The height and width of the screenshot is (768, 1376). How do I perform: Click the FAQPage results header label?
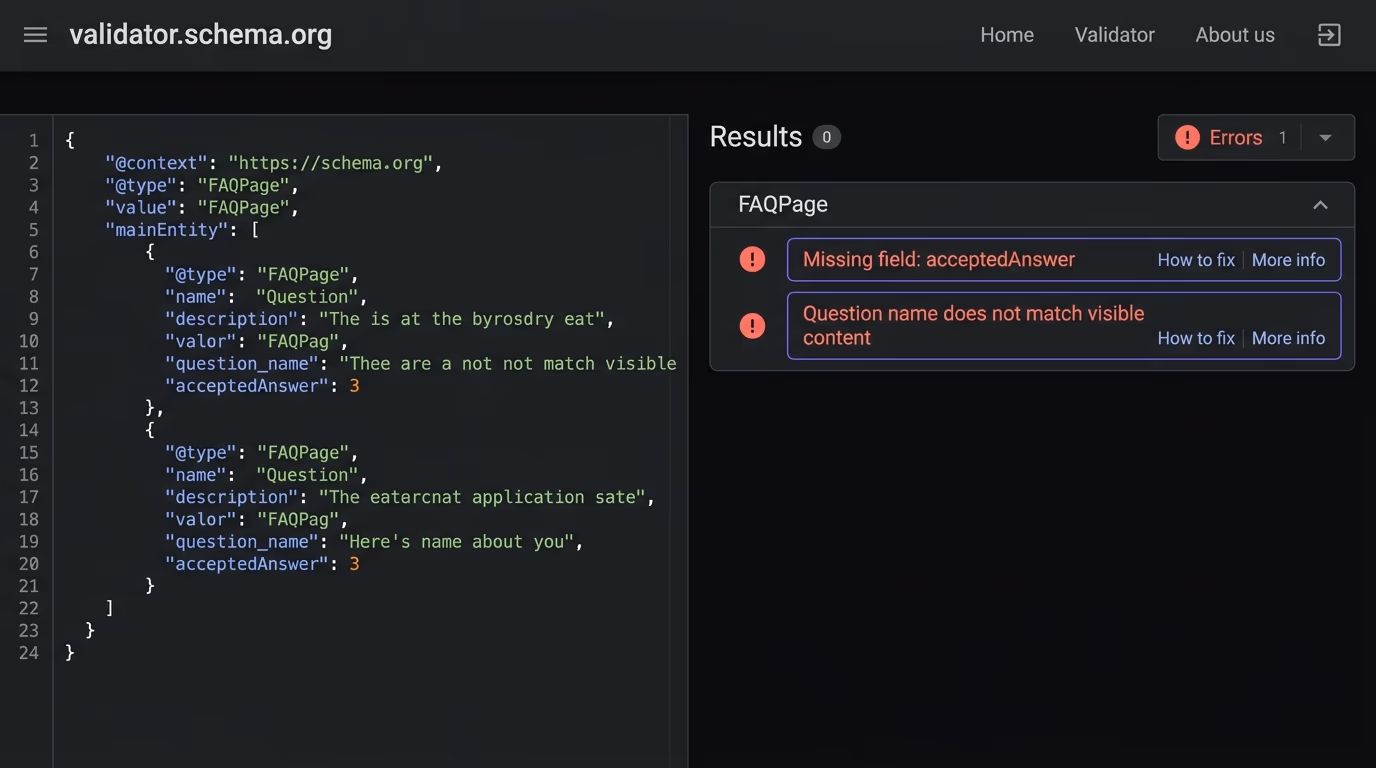pyautogui.click(x=783, y=205)
